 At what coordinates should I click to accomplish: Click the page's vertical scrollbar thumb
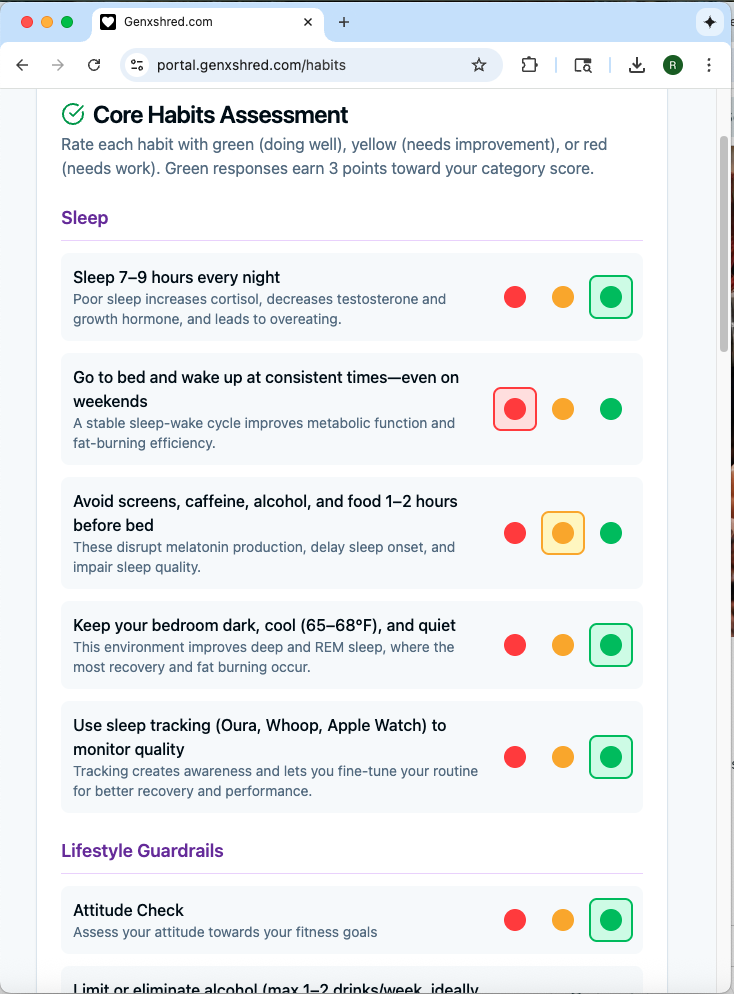[x=724, y=244]
